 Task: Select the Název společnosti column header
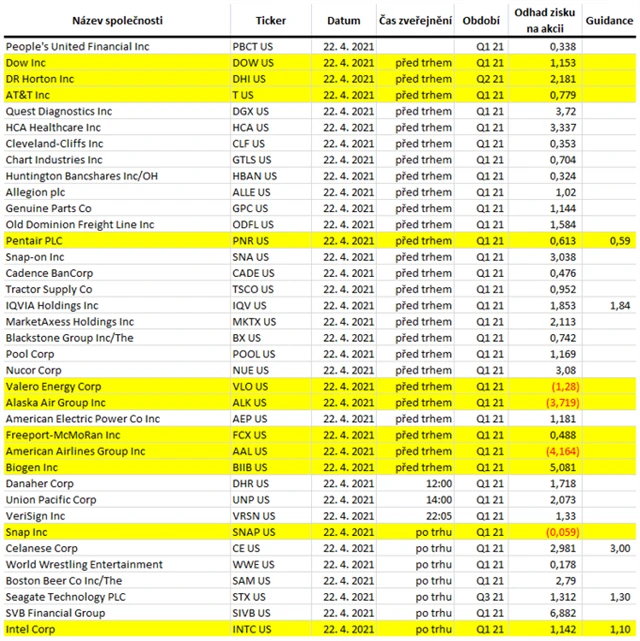click(117, 20)
